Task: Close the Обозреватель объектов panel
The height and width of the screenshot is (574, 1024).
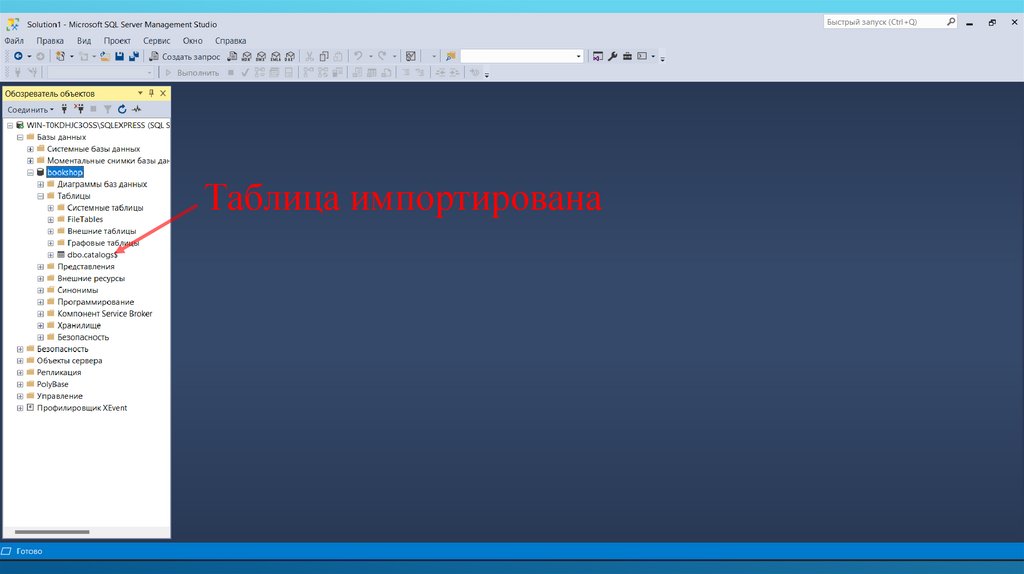Action: click(x=163, y=93)
